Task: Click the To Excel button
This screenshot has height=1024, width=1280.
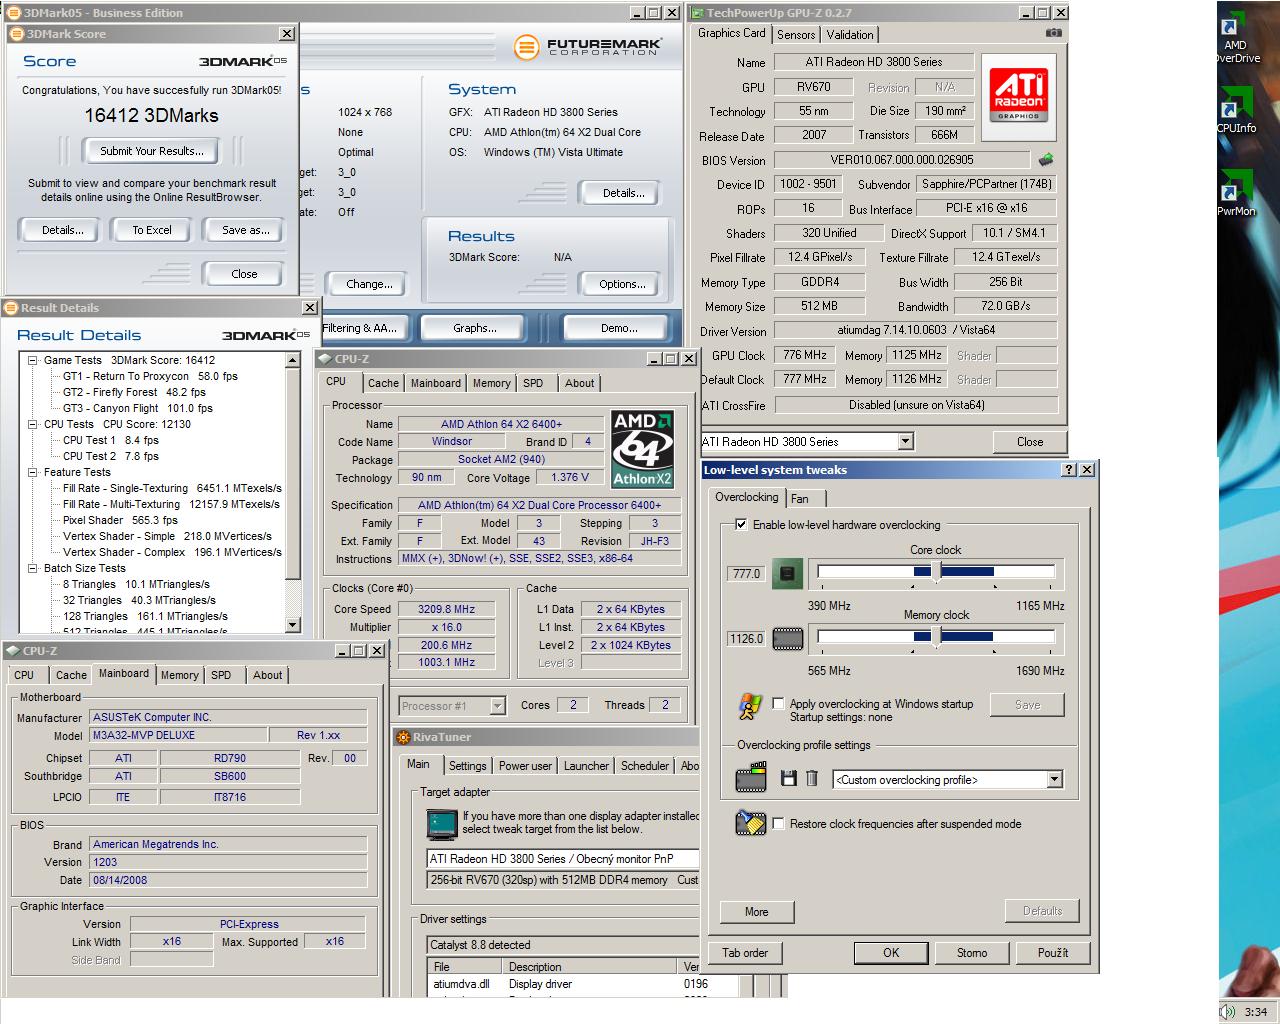Action: point(152,230)
